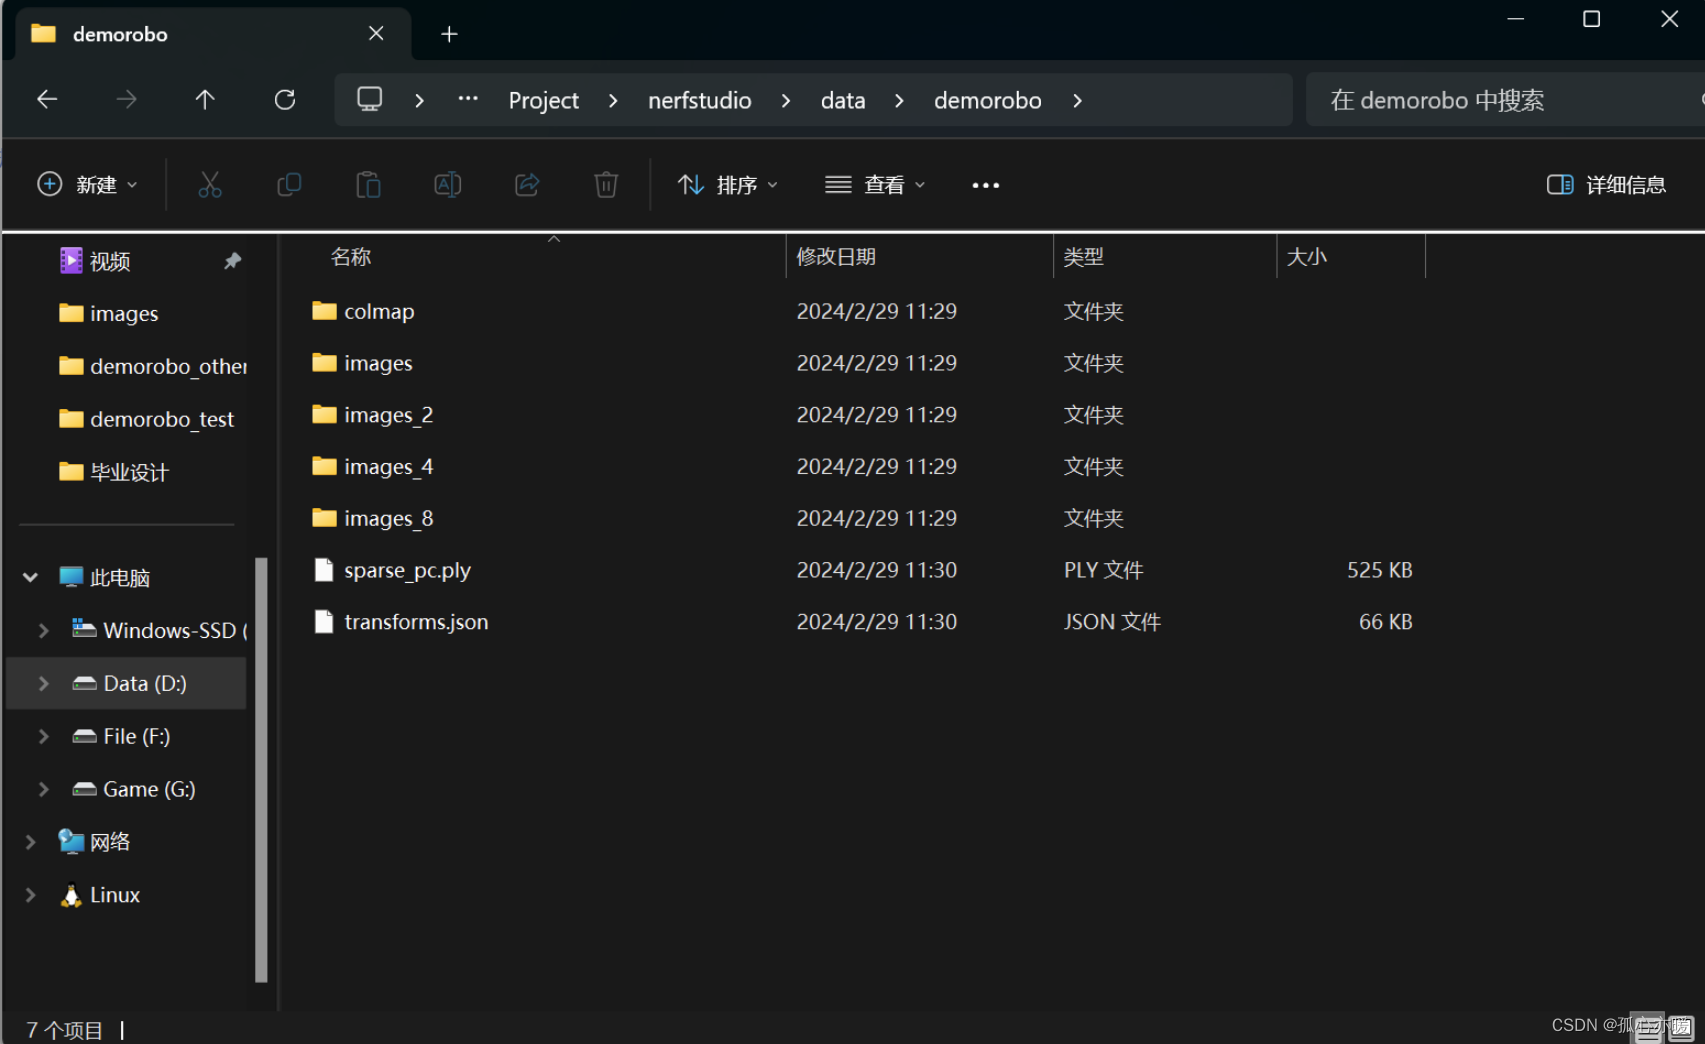The image size is (1705, 1044).
Task: Expand the File (F:) drive node
Action: (x=43, y=736)
